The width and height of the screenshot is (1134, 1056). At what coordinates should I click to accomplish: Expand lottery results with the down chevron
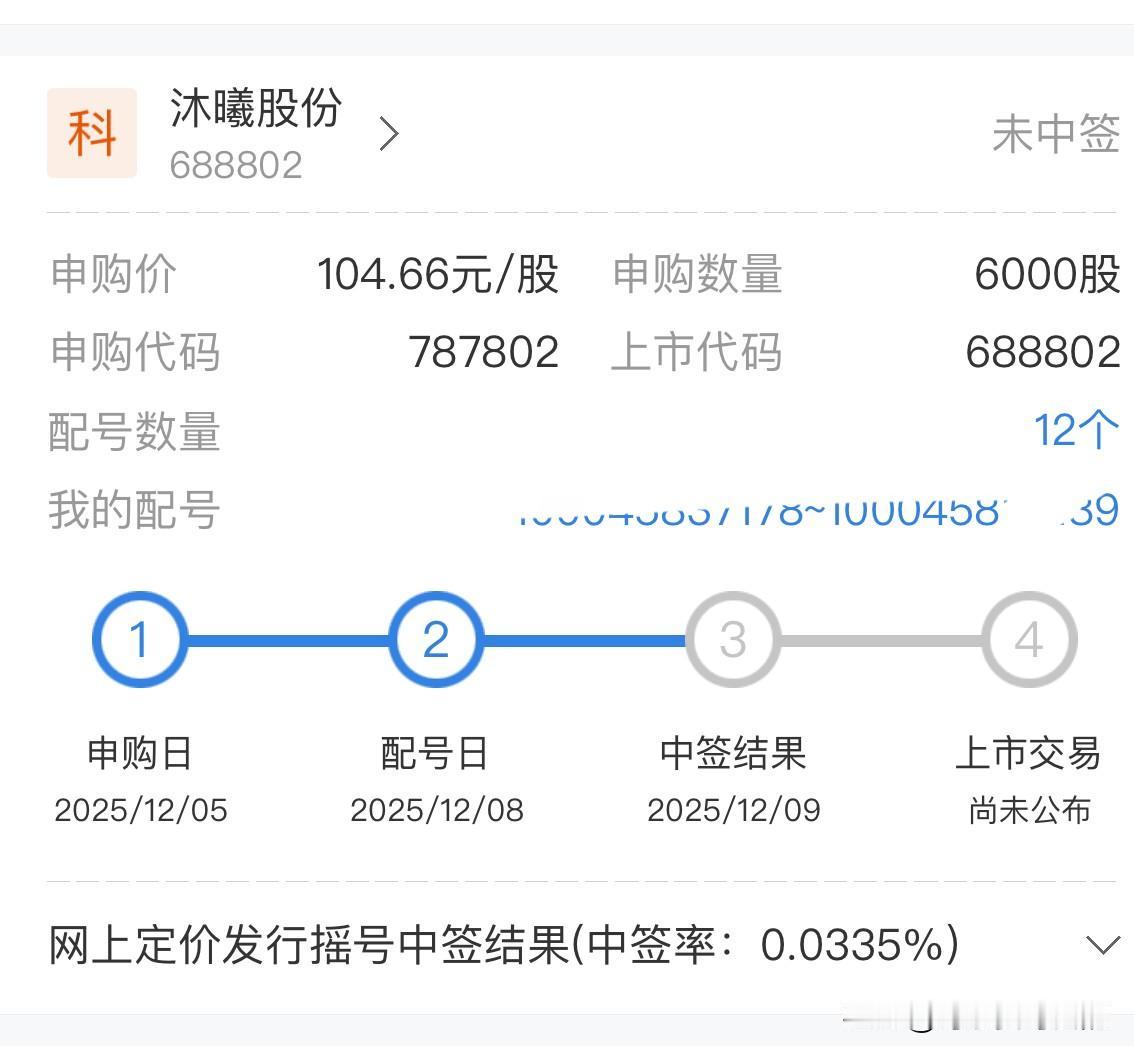point(1103,945)
